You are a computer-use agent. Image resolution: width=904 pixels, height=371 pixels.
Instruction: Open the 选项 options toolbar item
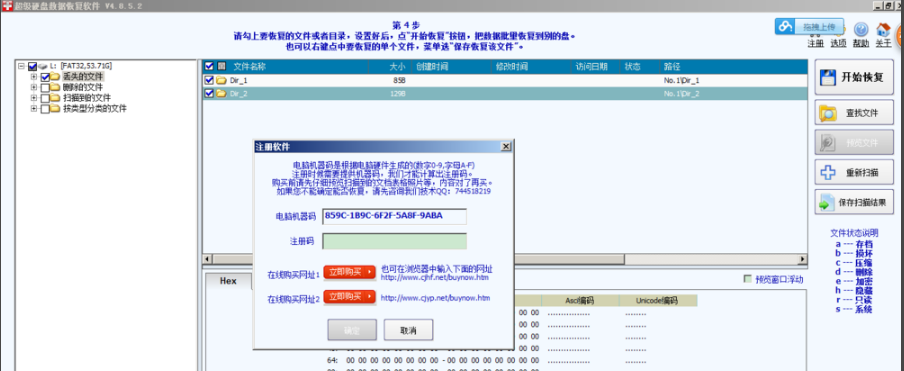838,43
